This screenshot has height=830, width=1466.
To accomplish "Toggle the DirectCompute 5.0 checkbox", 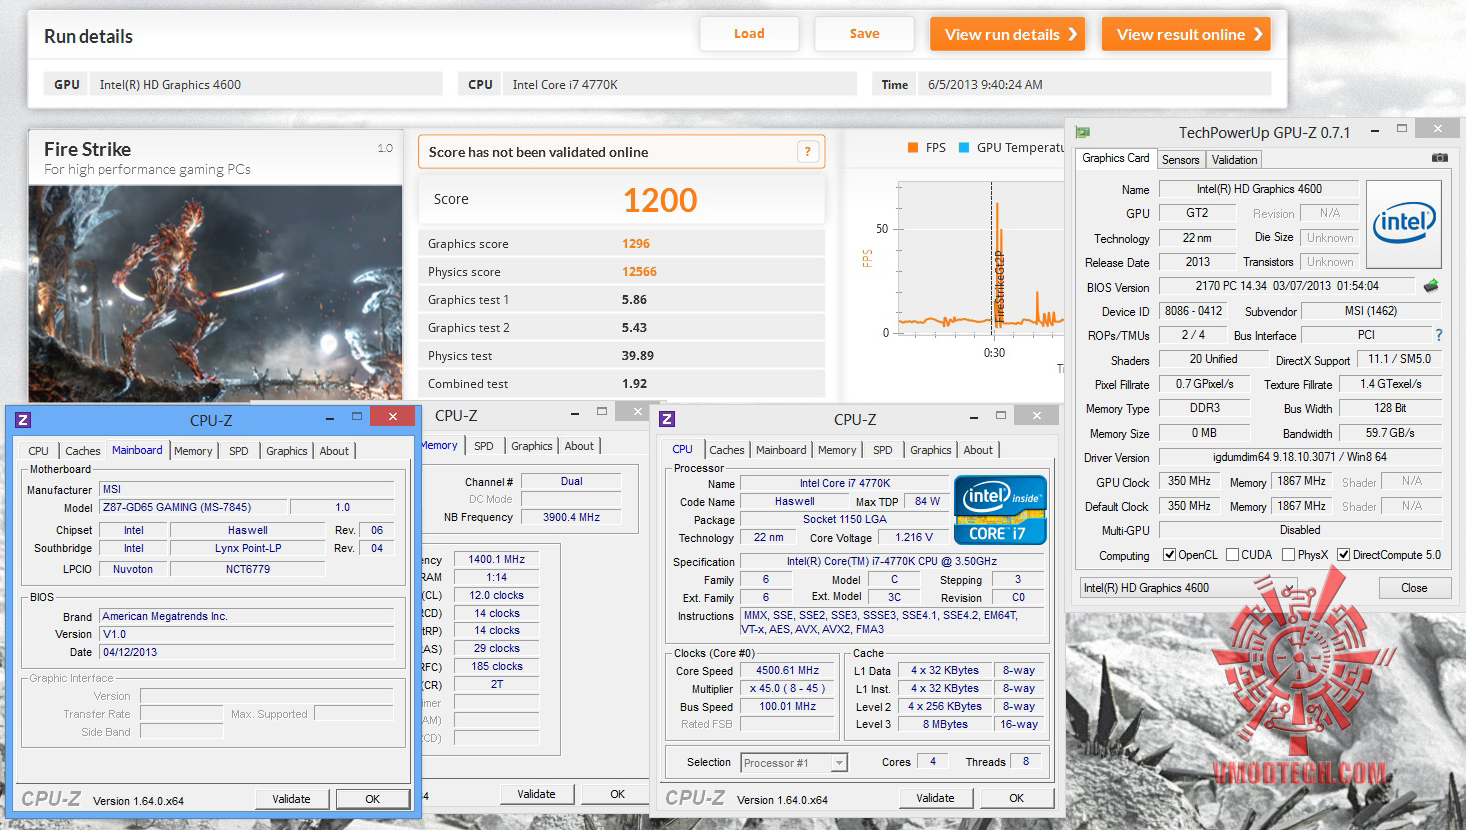I will [1344, 555].
